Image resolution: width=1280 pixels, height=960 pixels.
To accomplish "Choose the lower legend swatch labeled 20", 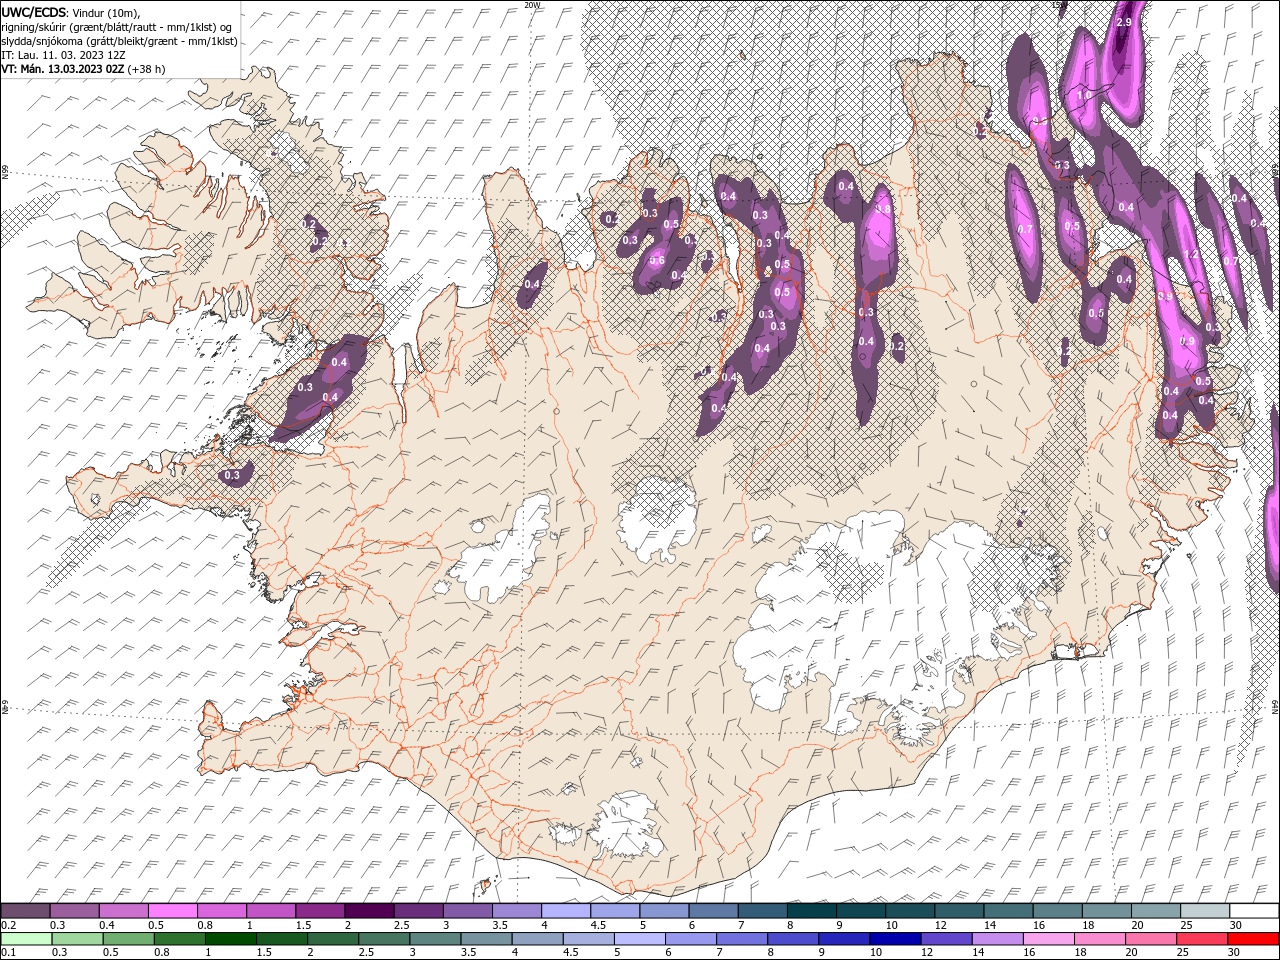I will (1151, 938).
